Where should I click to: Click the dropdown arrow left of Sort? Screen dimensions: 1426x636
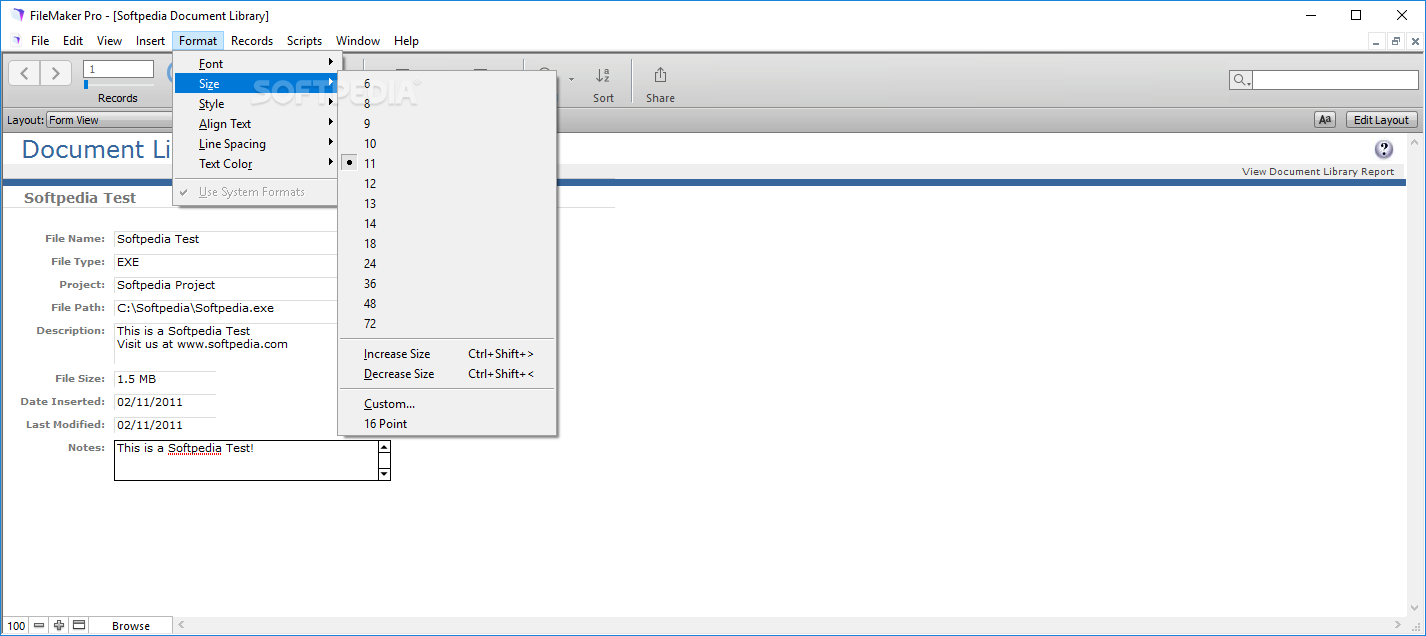point(571,79)
